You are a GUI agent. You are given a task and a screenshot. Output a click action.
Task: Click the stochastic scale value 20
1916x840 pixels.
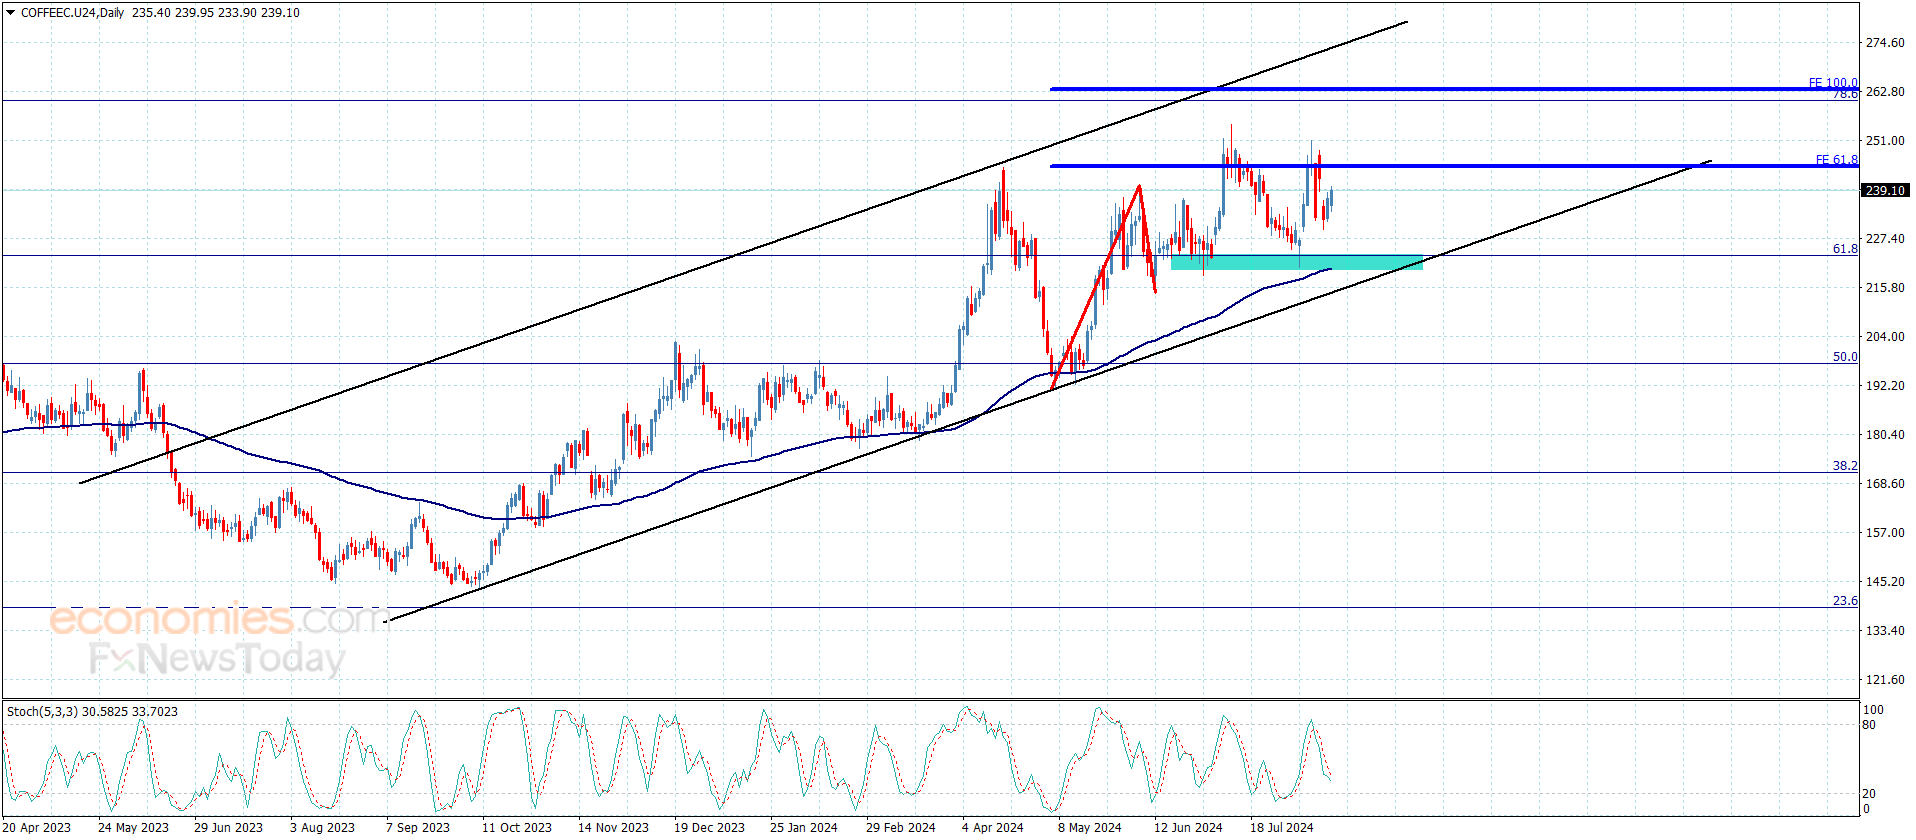click(x=1869, y=794)
